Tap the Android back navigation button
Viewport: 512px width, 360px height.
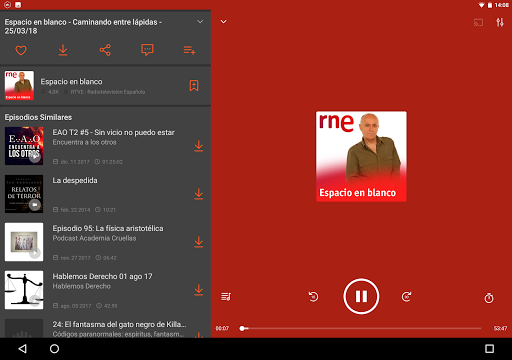tap(22, 349)
